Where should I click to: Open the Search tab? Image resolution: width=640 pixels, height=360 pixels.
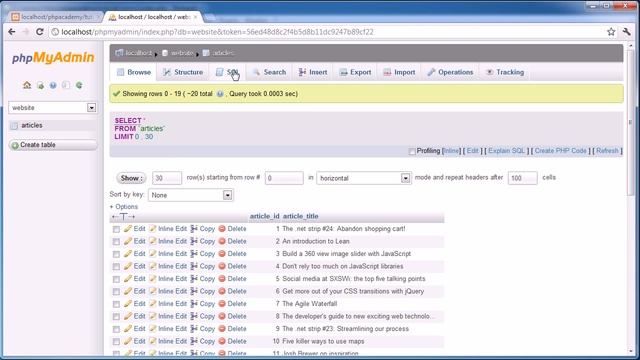[x=269, y=72]
